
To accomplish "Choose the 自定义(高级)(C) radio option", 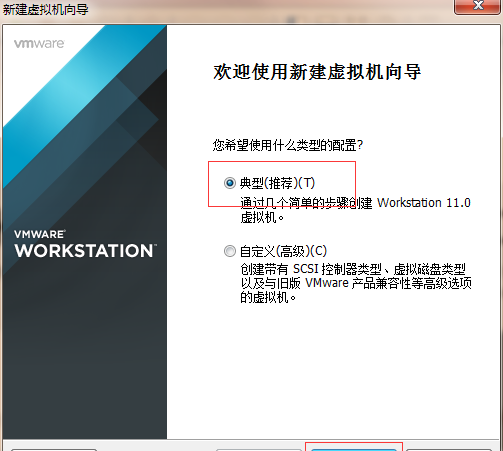I will pos(230,251).
